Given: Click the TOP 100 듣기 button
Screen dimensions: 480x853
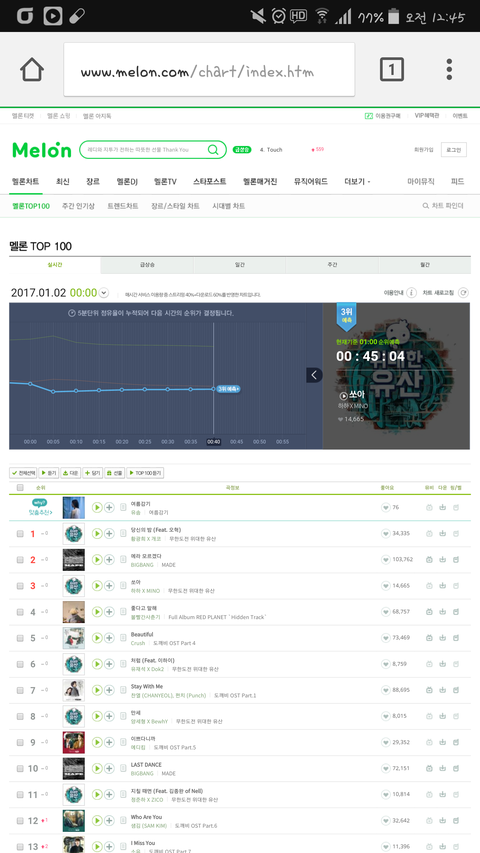Looking at the screenshot, I should (145, 473).
